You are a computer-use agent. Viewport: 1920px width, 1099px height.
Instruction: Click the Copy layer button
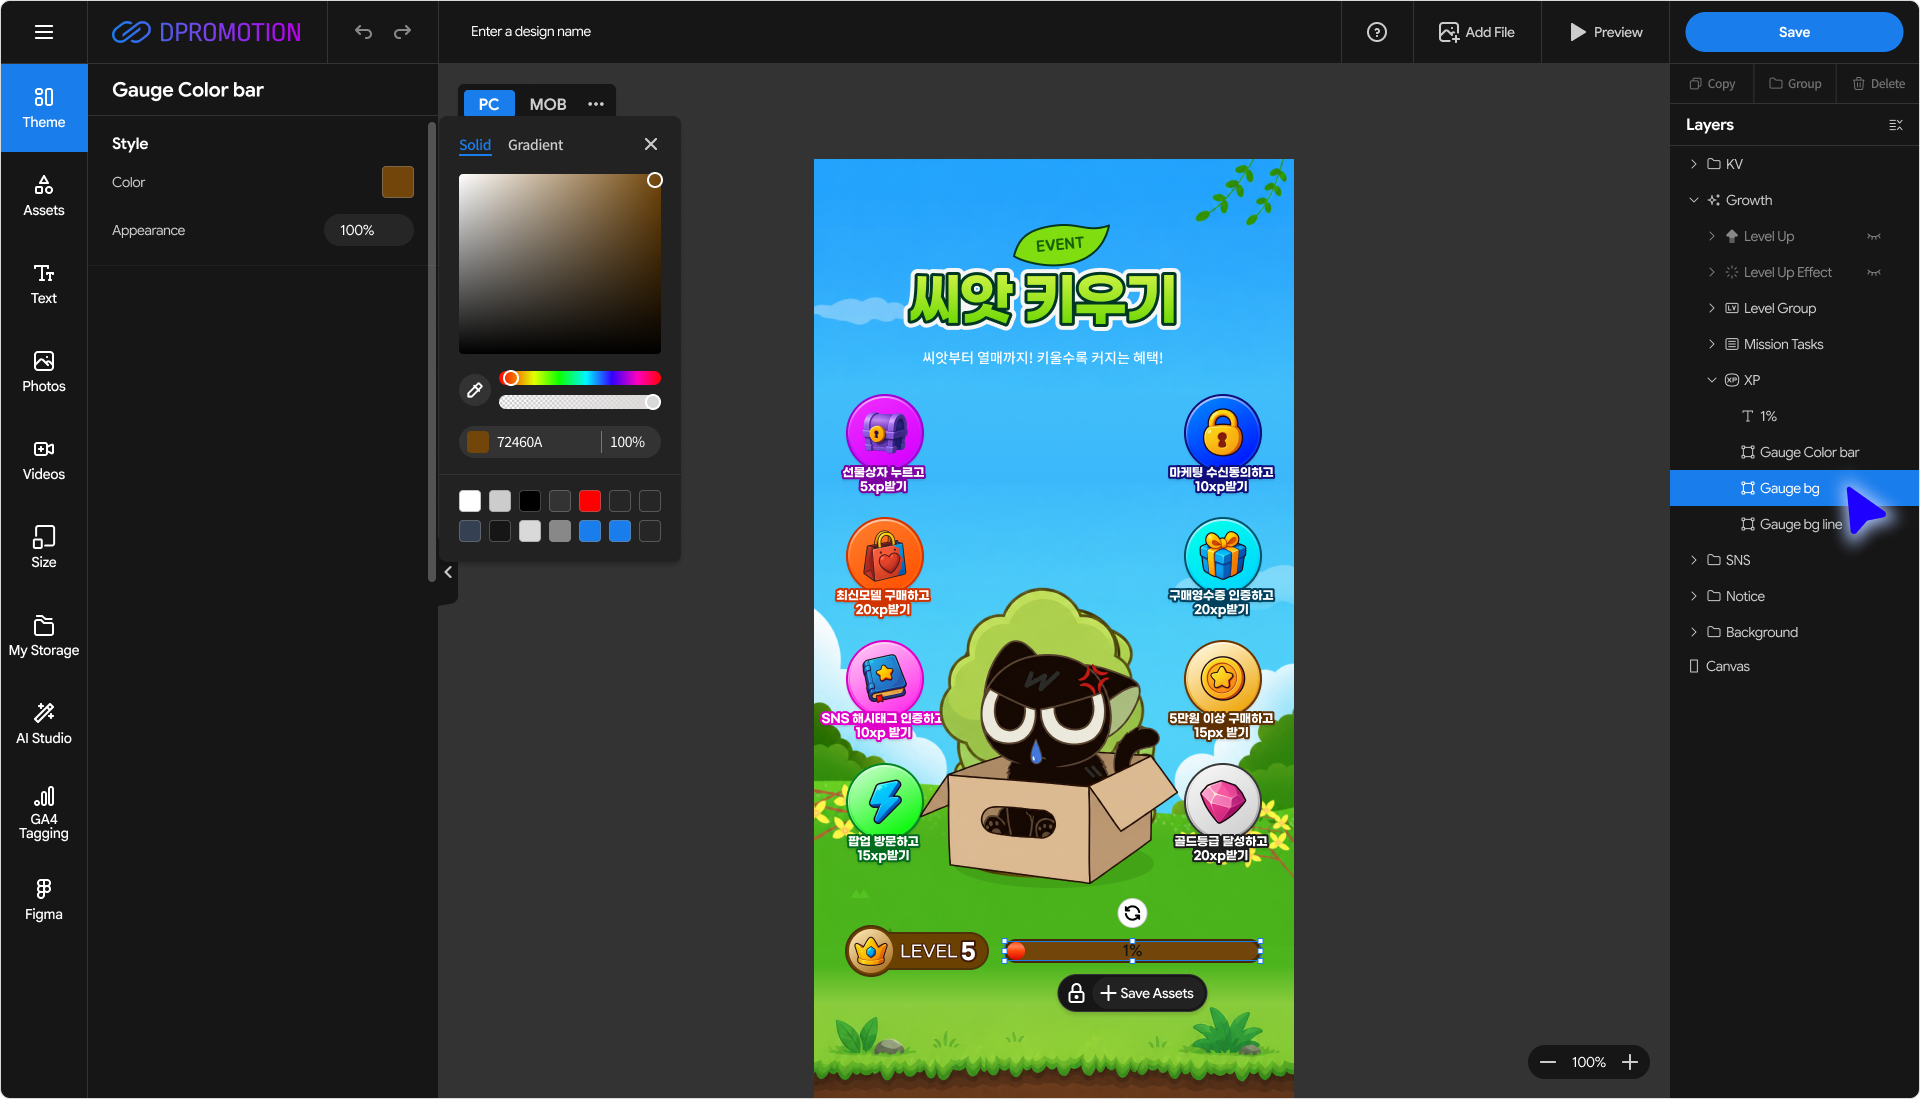pyautogui.click(x=1712, y=84)
